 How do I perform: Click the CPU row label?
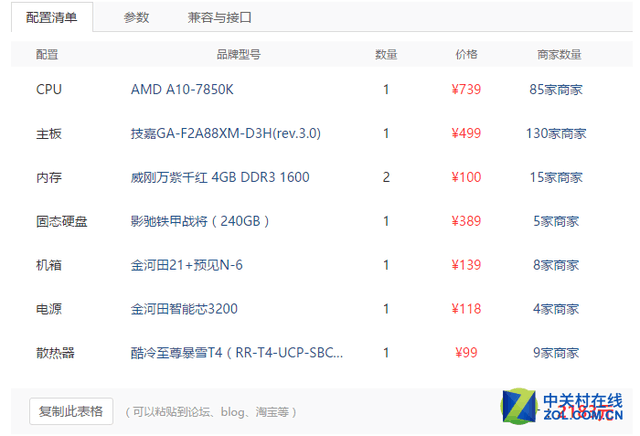49,89
